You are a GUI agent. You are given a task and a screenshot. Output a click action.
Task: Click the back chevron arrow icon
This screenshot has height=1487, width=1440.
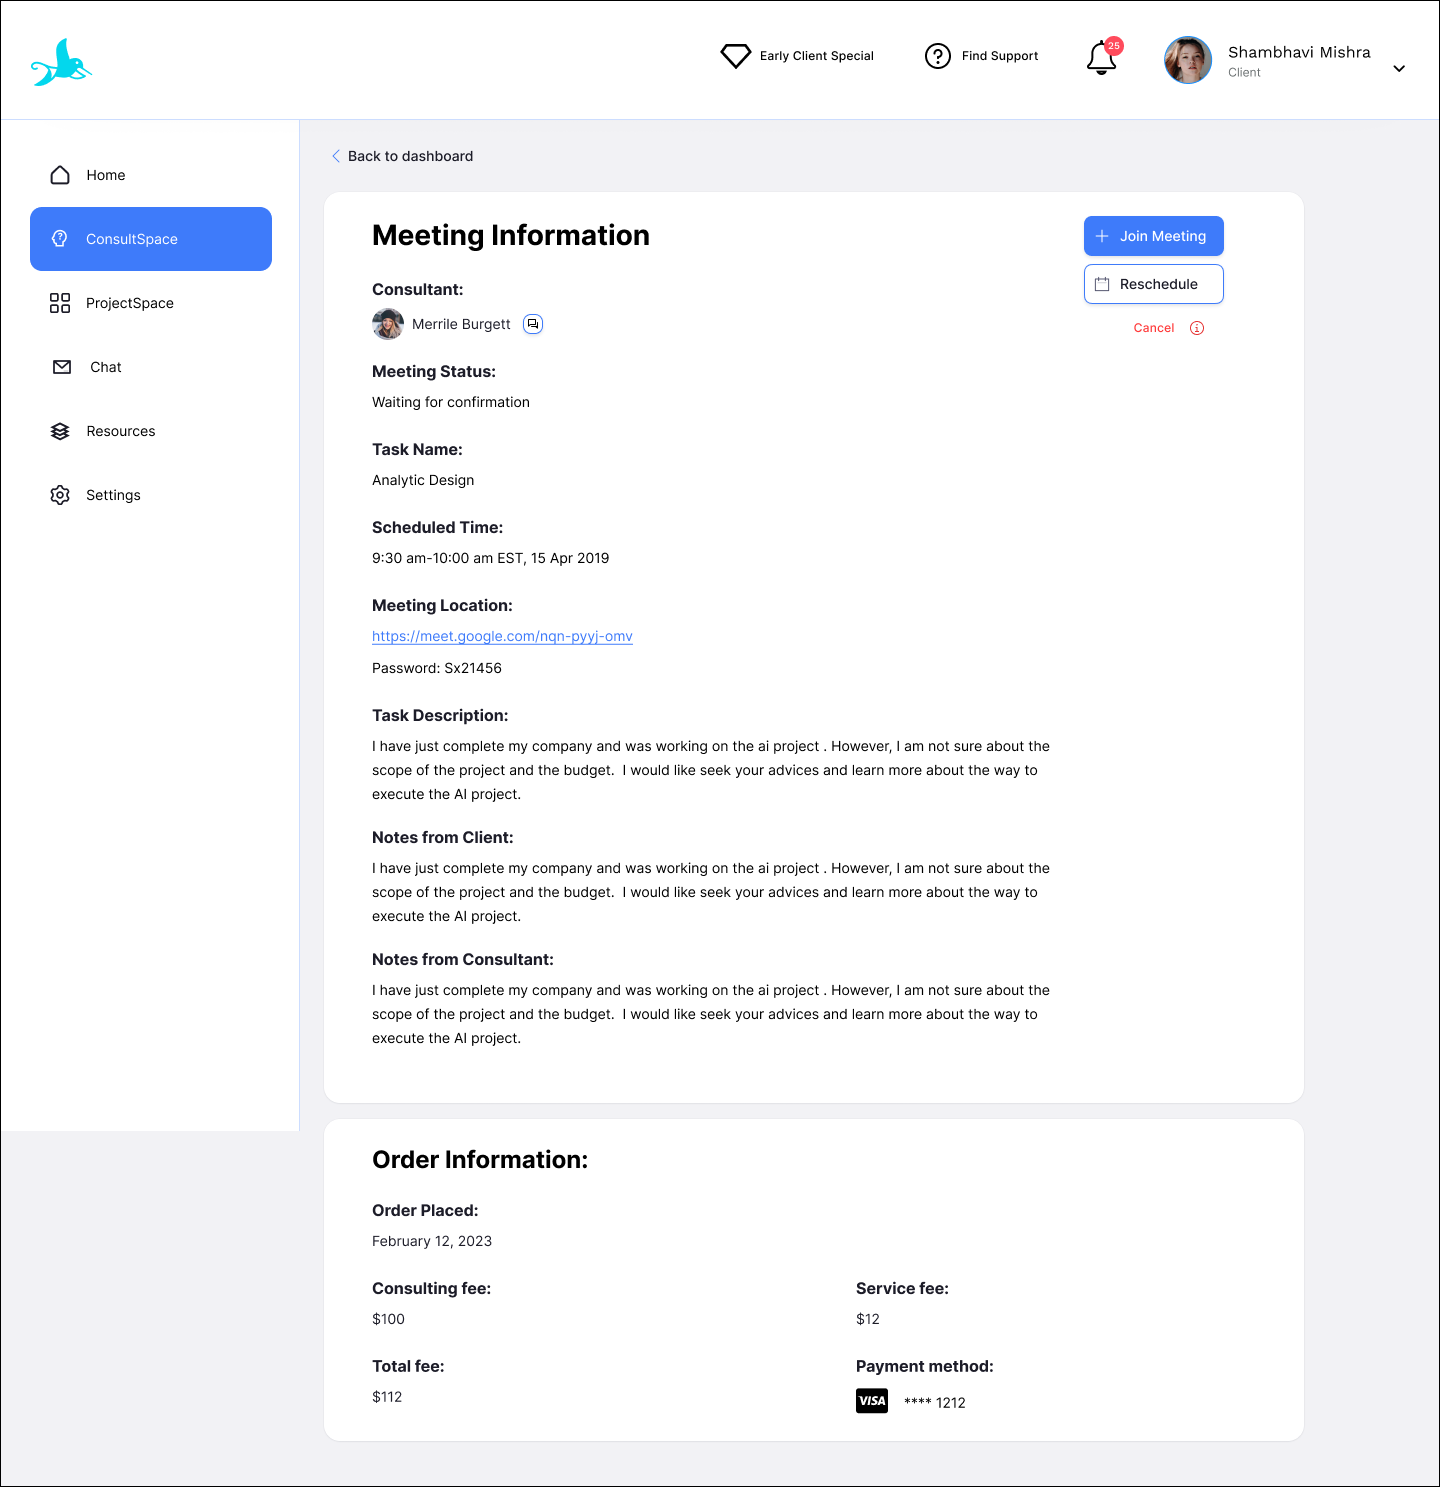coord(336,156)
